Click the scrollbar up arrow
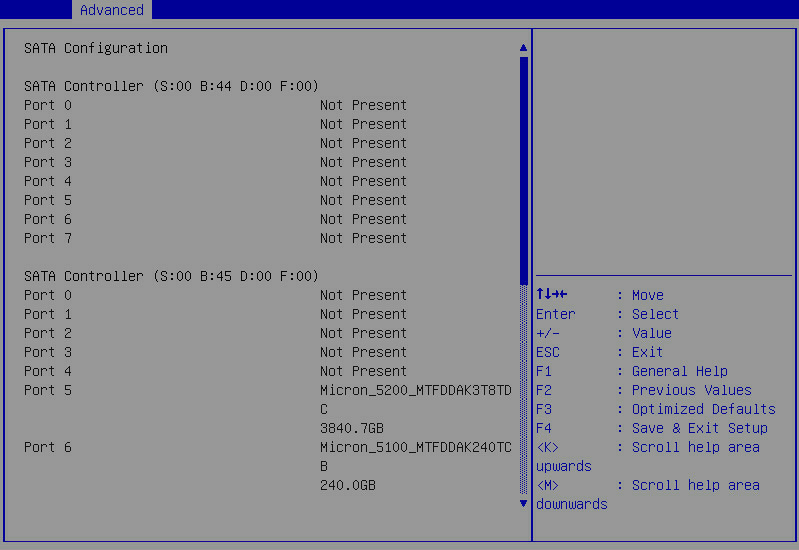The width and height of the screenshot is (799, 550). click(523, 48)
